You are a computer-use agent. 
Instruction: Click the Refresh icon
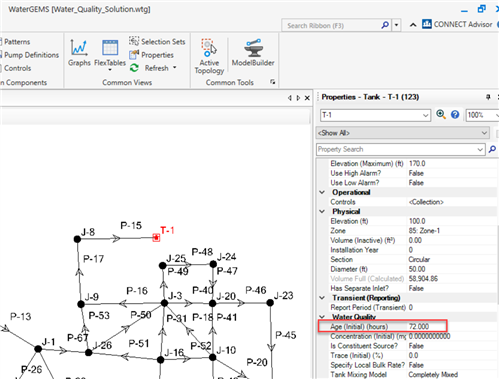pyautogui.click(x=134, y=68)
